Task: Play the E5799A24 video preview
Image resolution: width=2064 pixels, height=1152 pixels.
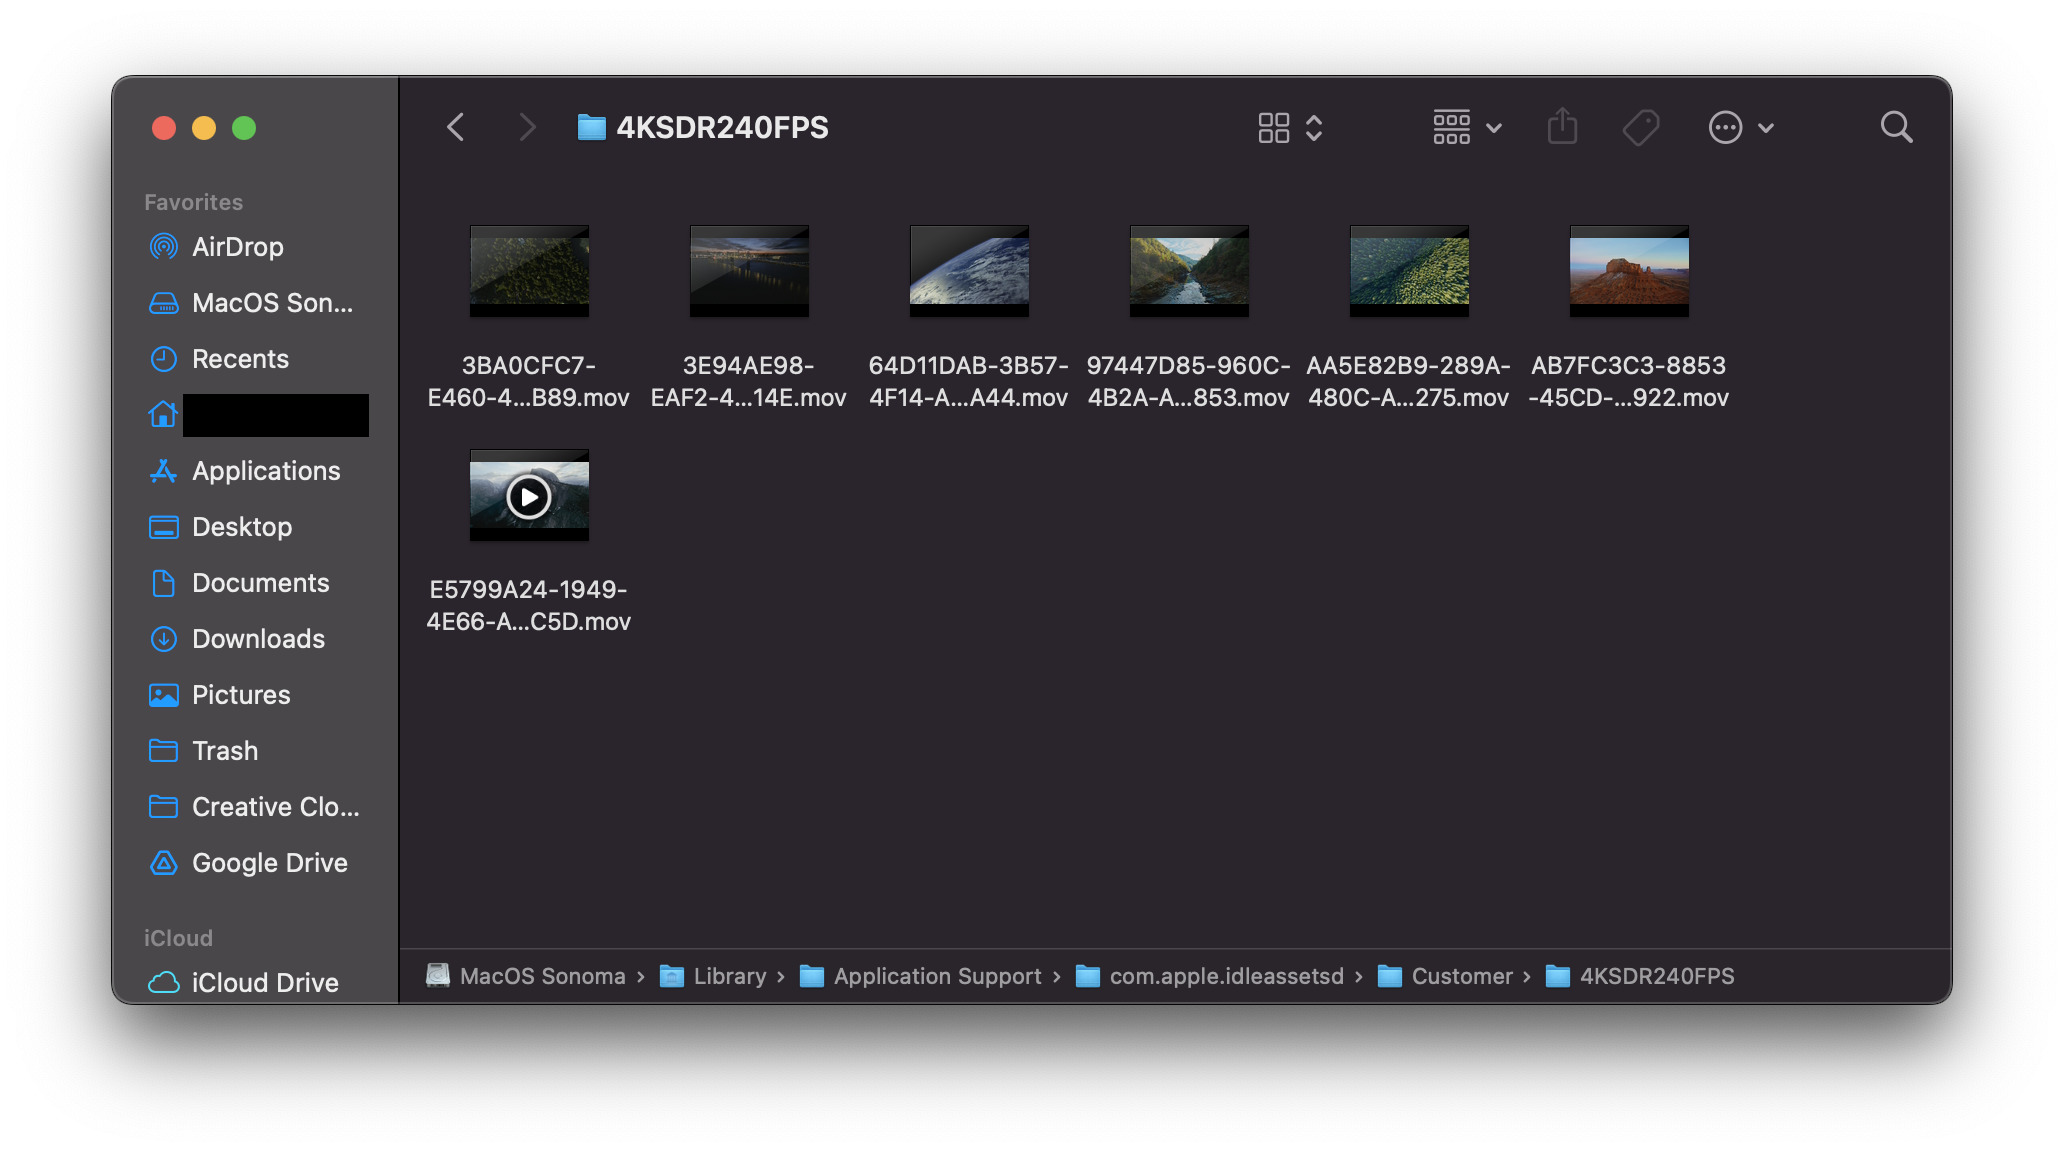Action: (529, 497)
